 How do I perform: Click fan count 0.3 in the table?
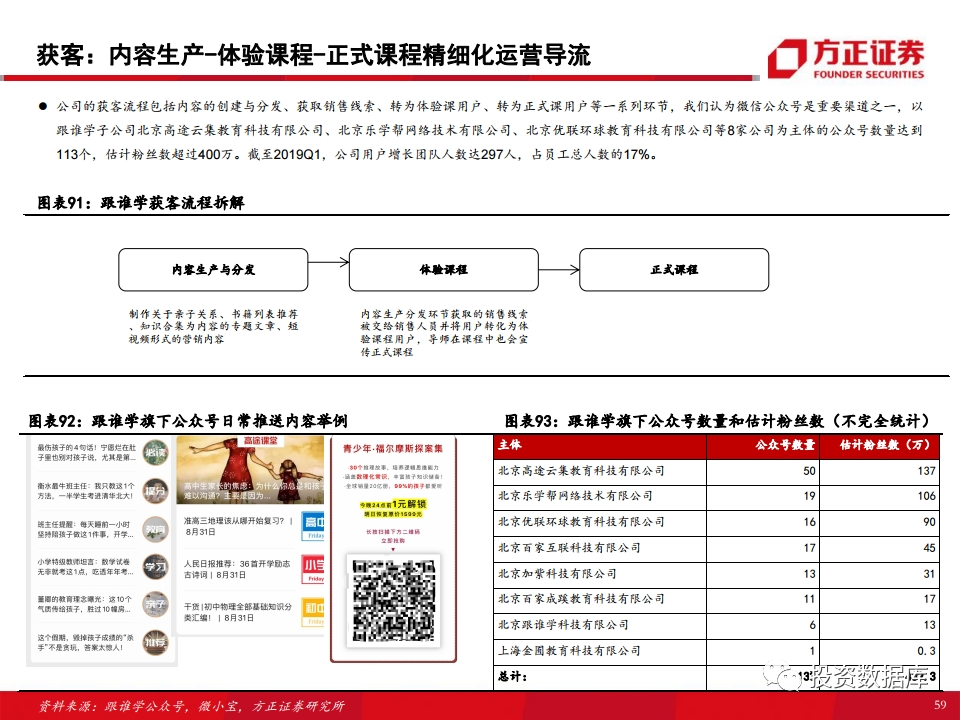926,651
